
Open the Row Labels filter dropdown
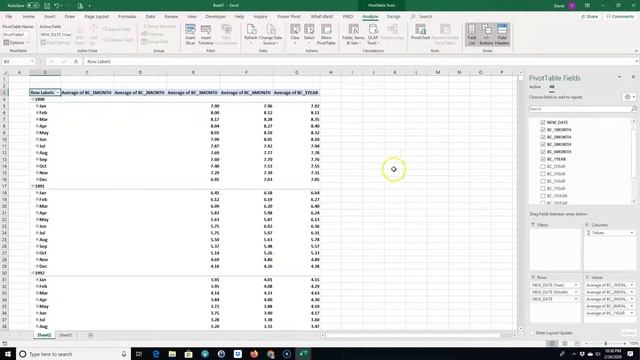[x=57, y=93]
